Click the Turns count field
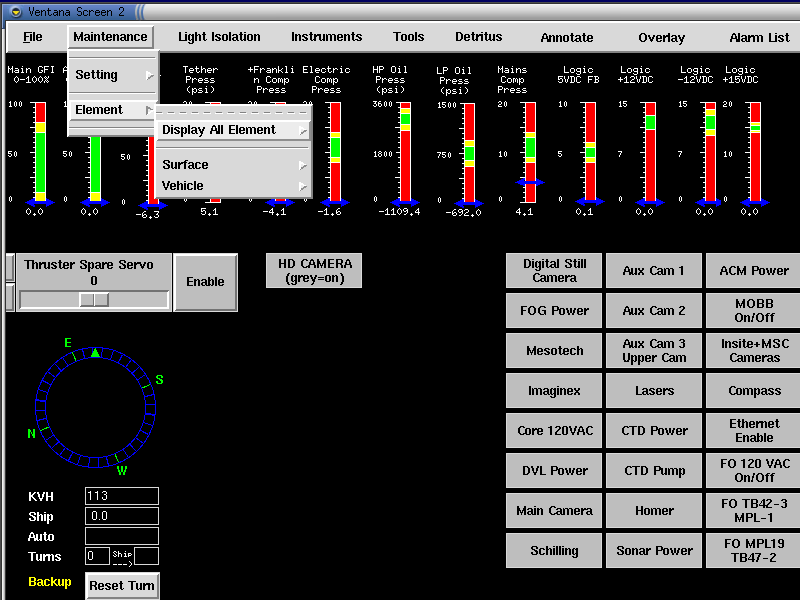The image size is (800, 600). pos(97,556)
